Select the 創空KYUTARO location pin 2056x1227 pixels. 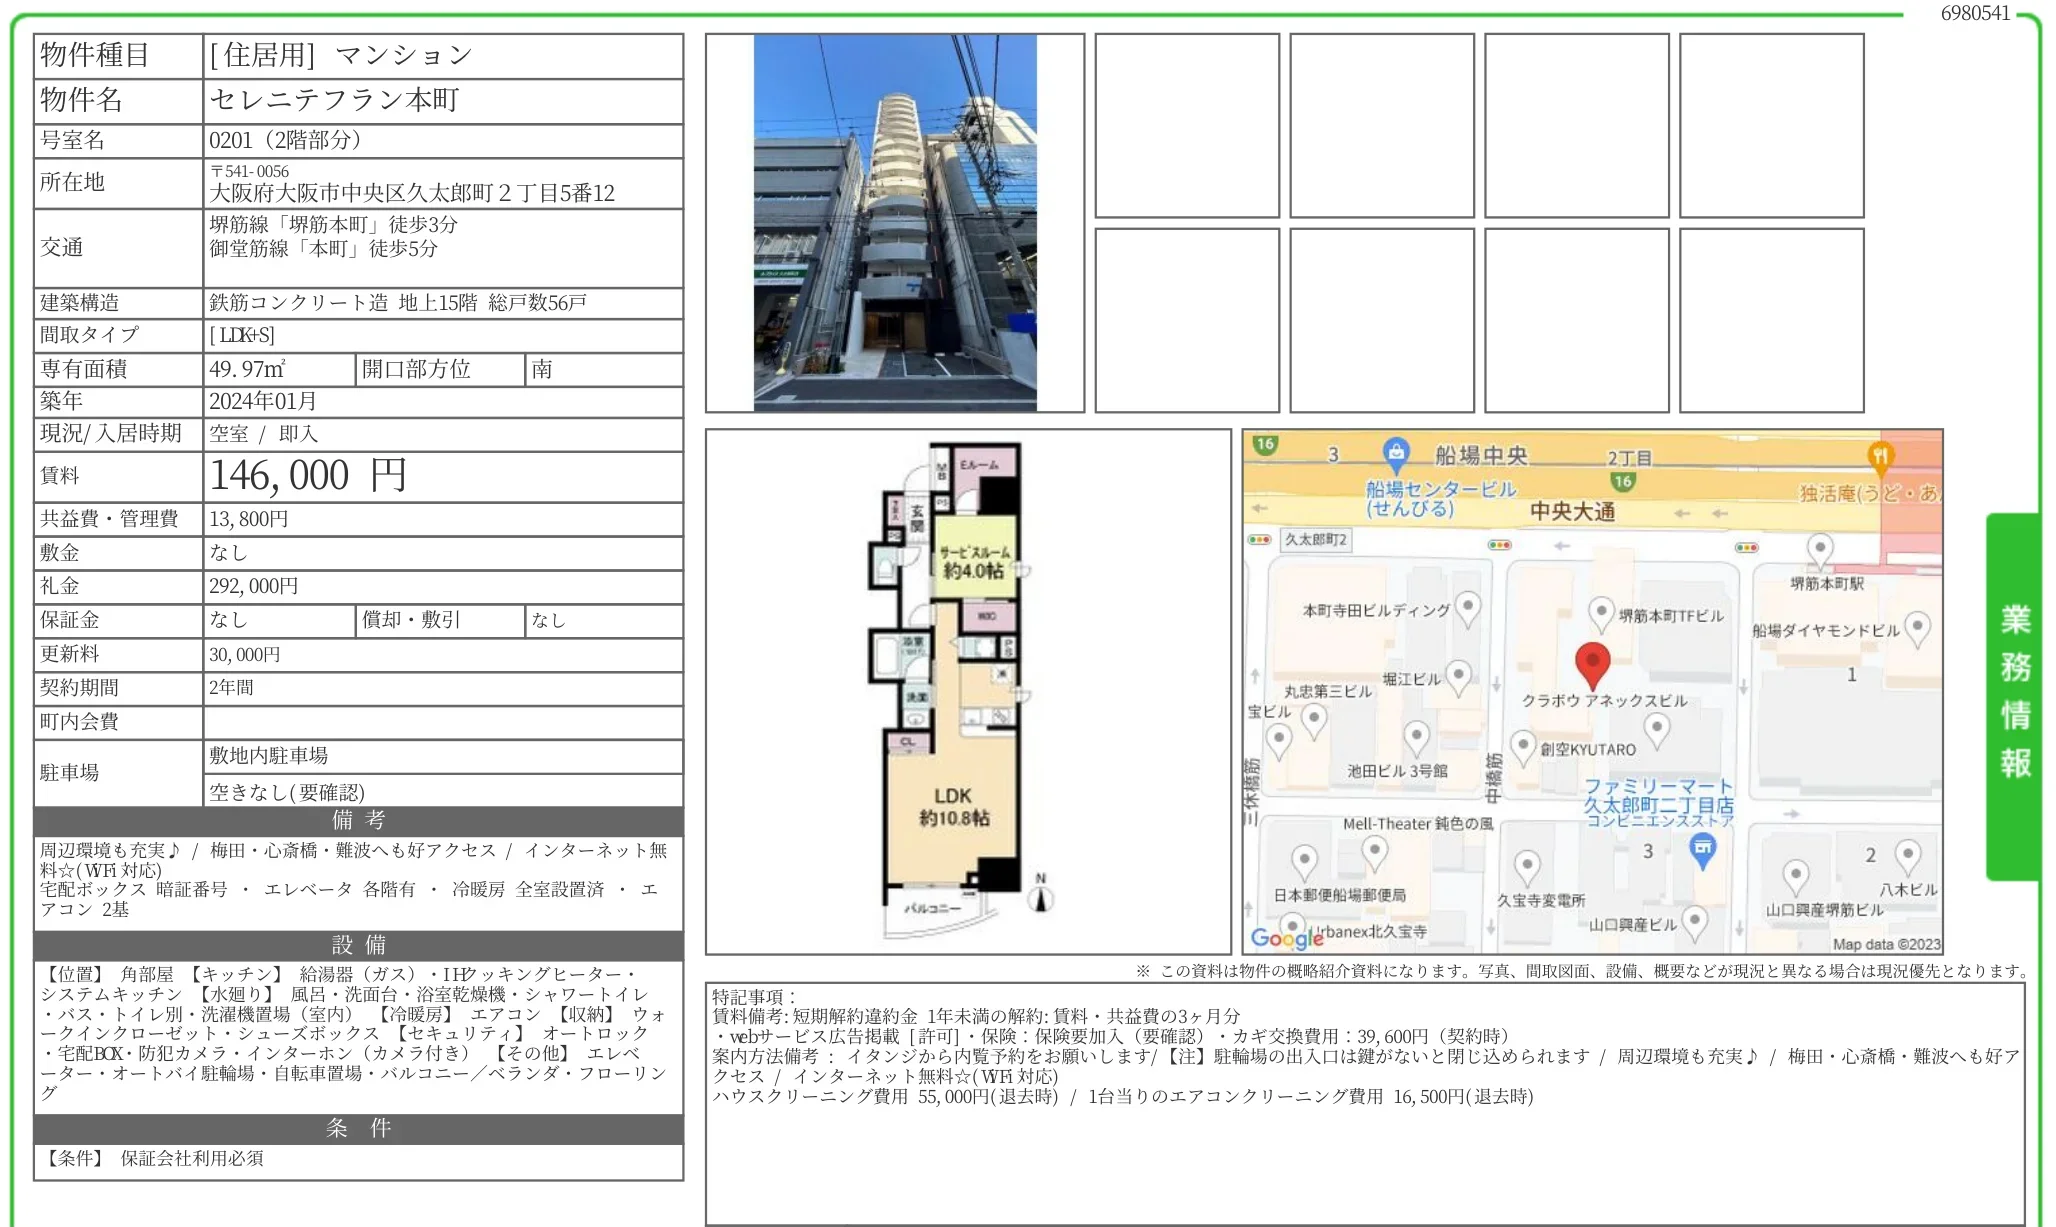1524,744
